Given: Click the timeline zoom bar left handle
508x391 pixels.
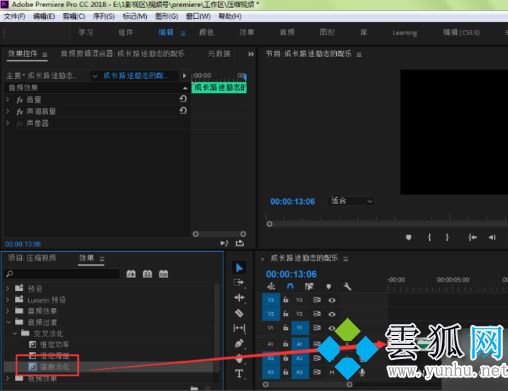Looking at the screenshot, I should pyautogui.click(x=265, y=384).
